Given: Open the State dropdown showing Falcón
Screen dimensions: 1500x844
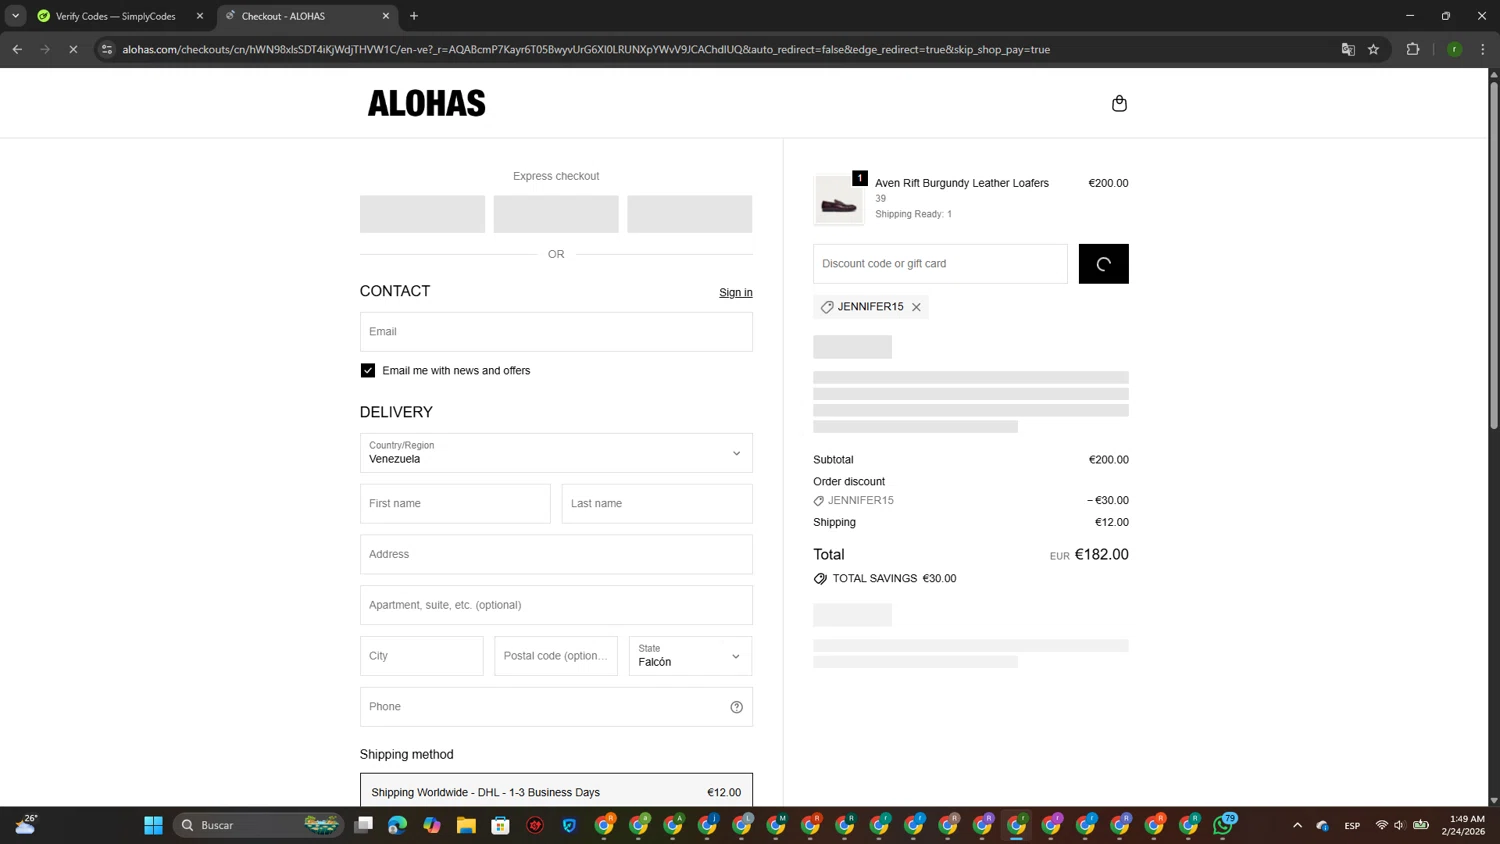Looking at the screenshot, I should (690, 656).
